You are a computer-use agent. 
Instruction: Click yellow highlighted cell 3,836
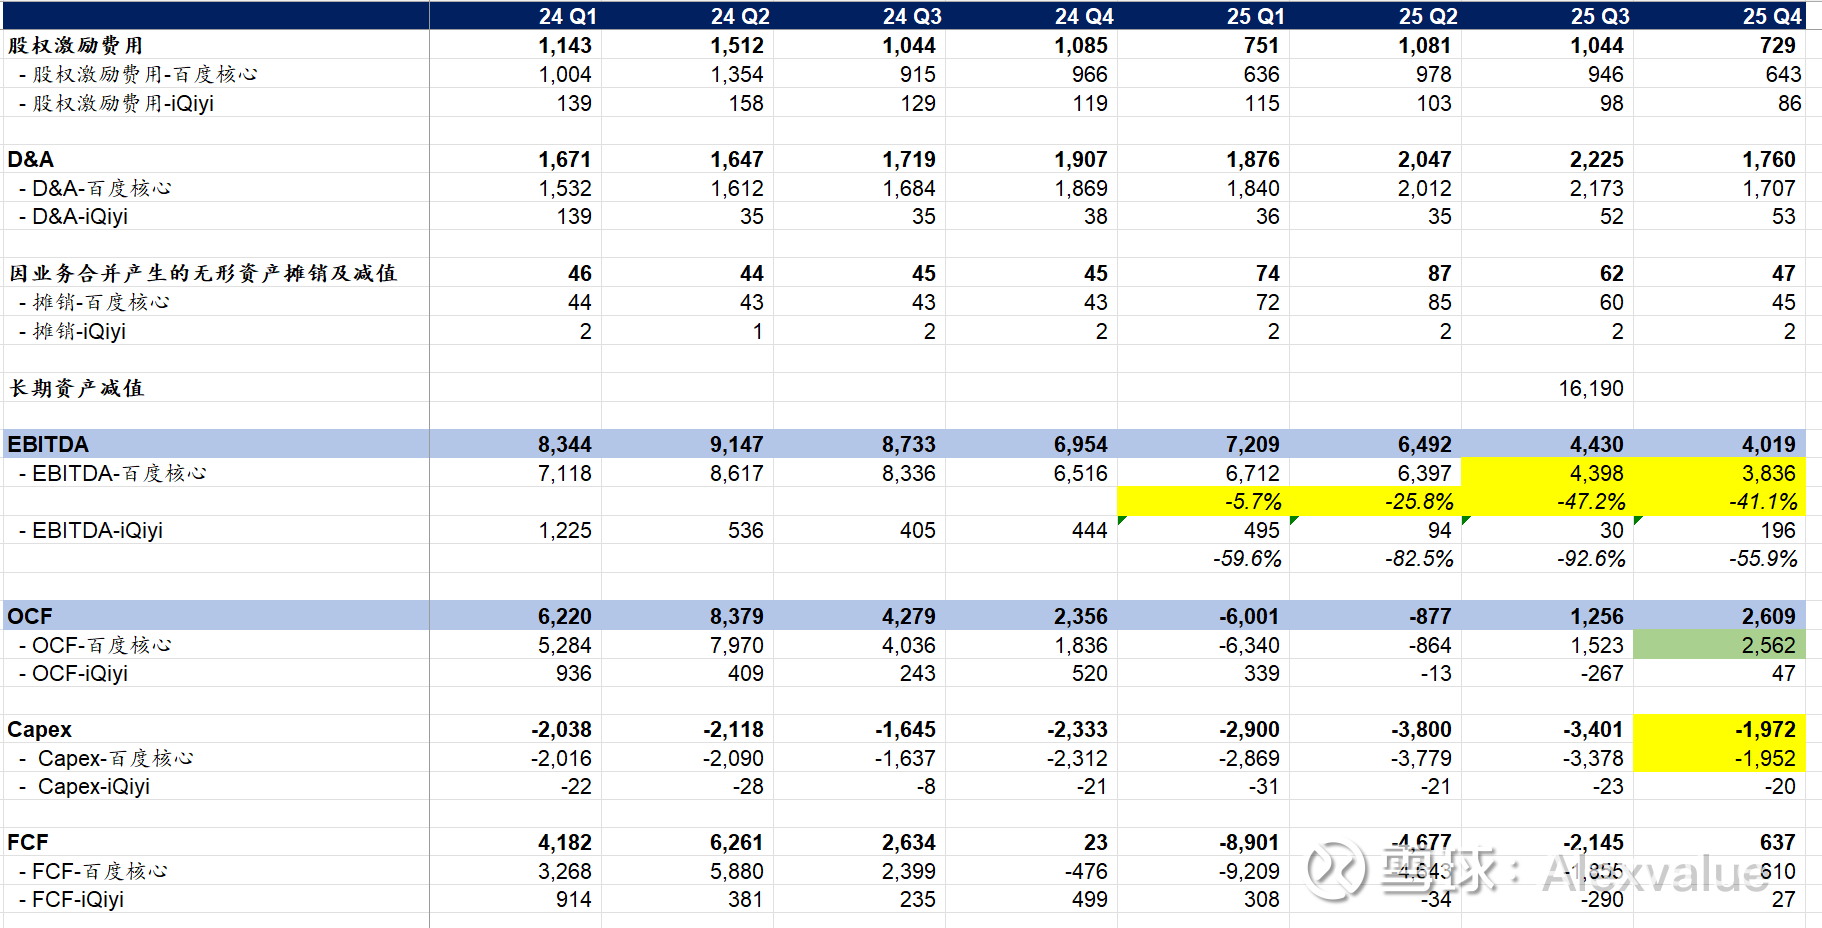(x=1768, y=473)
